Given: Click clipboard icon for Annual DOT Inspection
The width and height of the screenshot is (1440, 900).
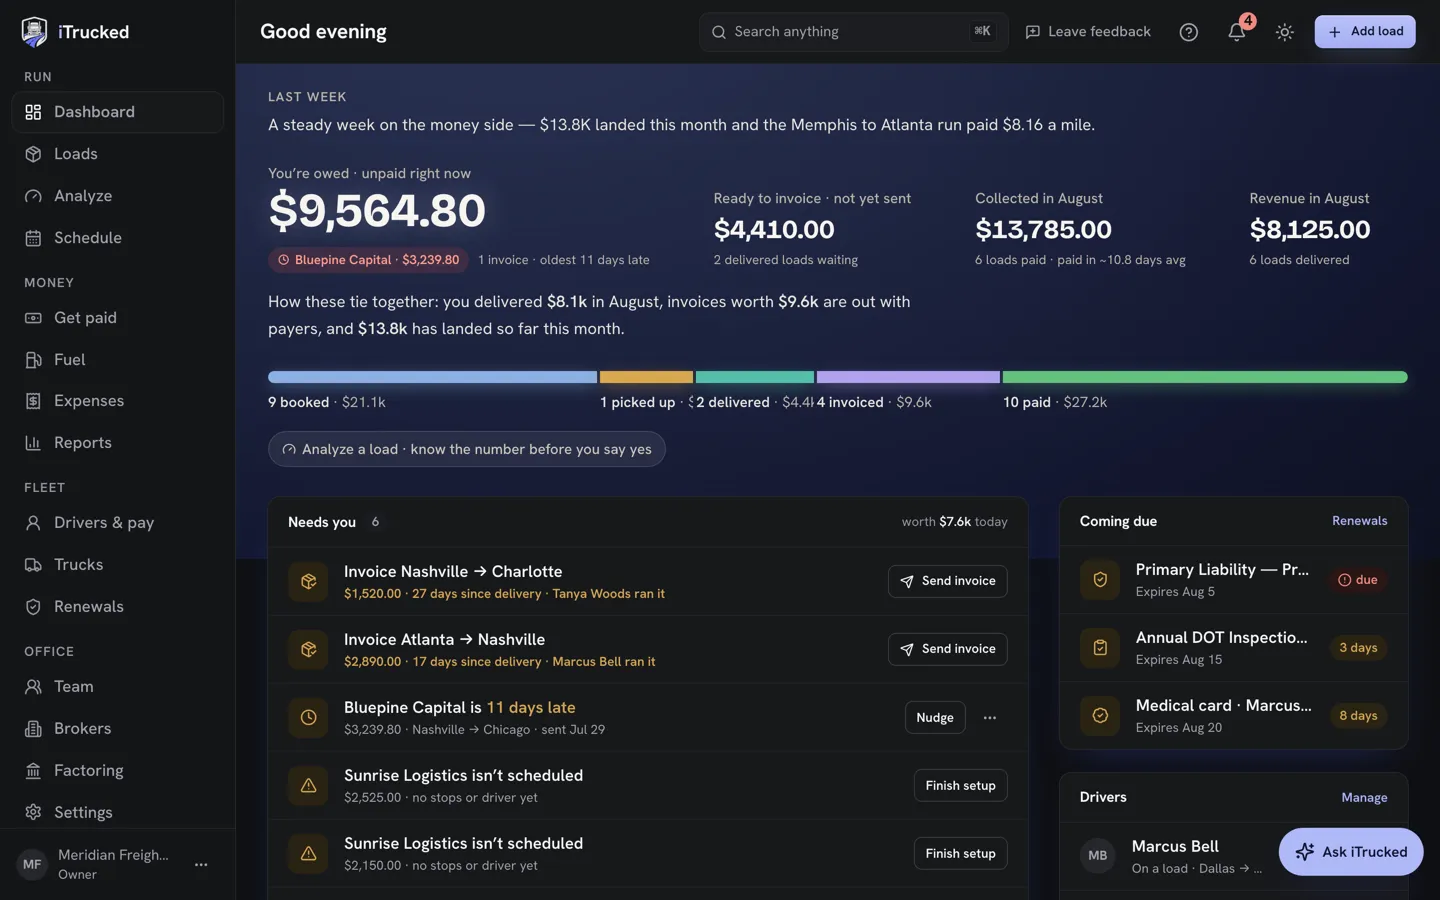Looking at the screenshot, I should click(x=1100, y=648).
